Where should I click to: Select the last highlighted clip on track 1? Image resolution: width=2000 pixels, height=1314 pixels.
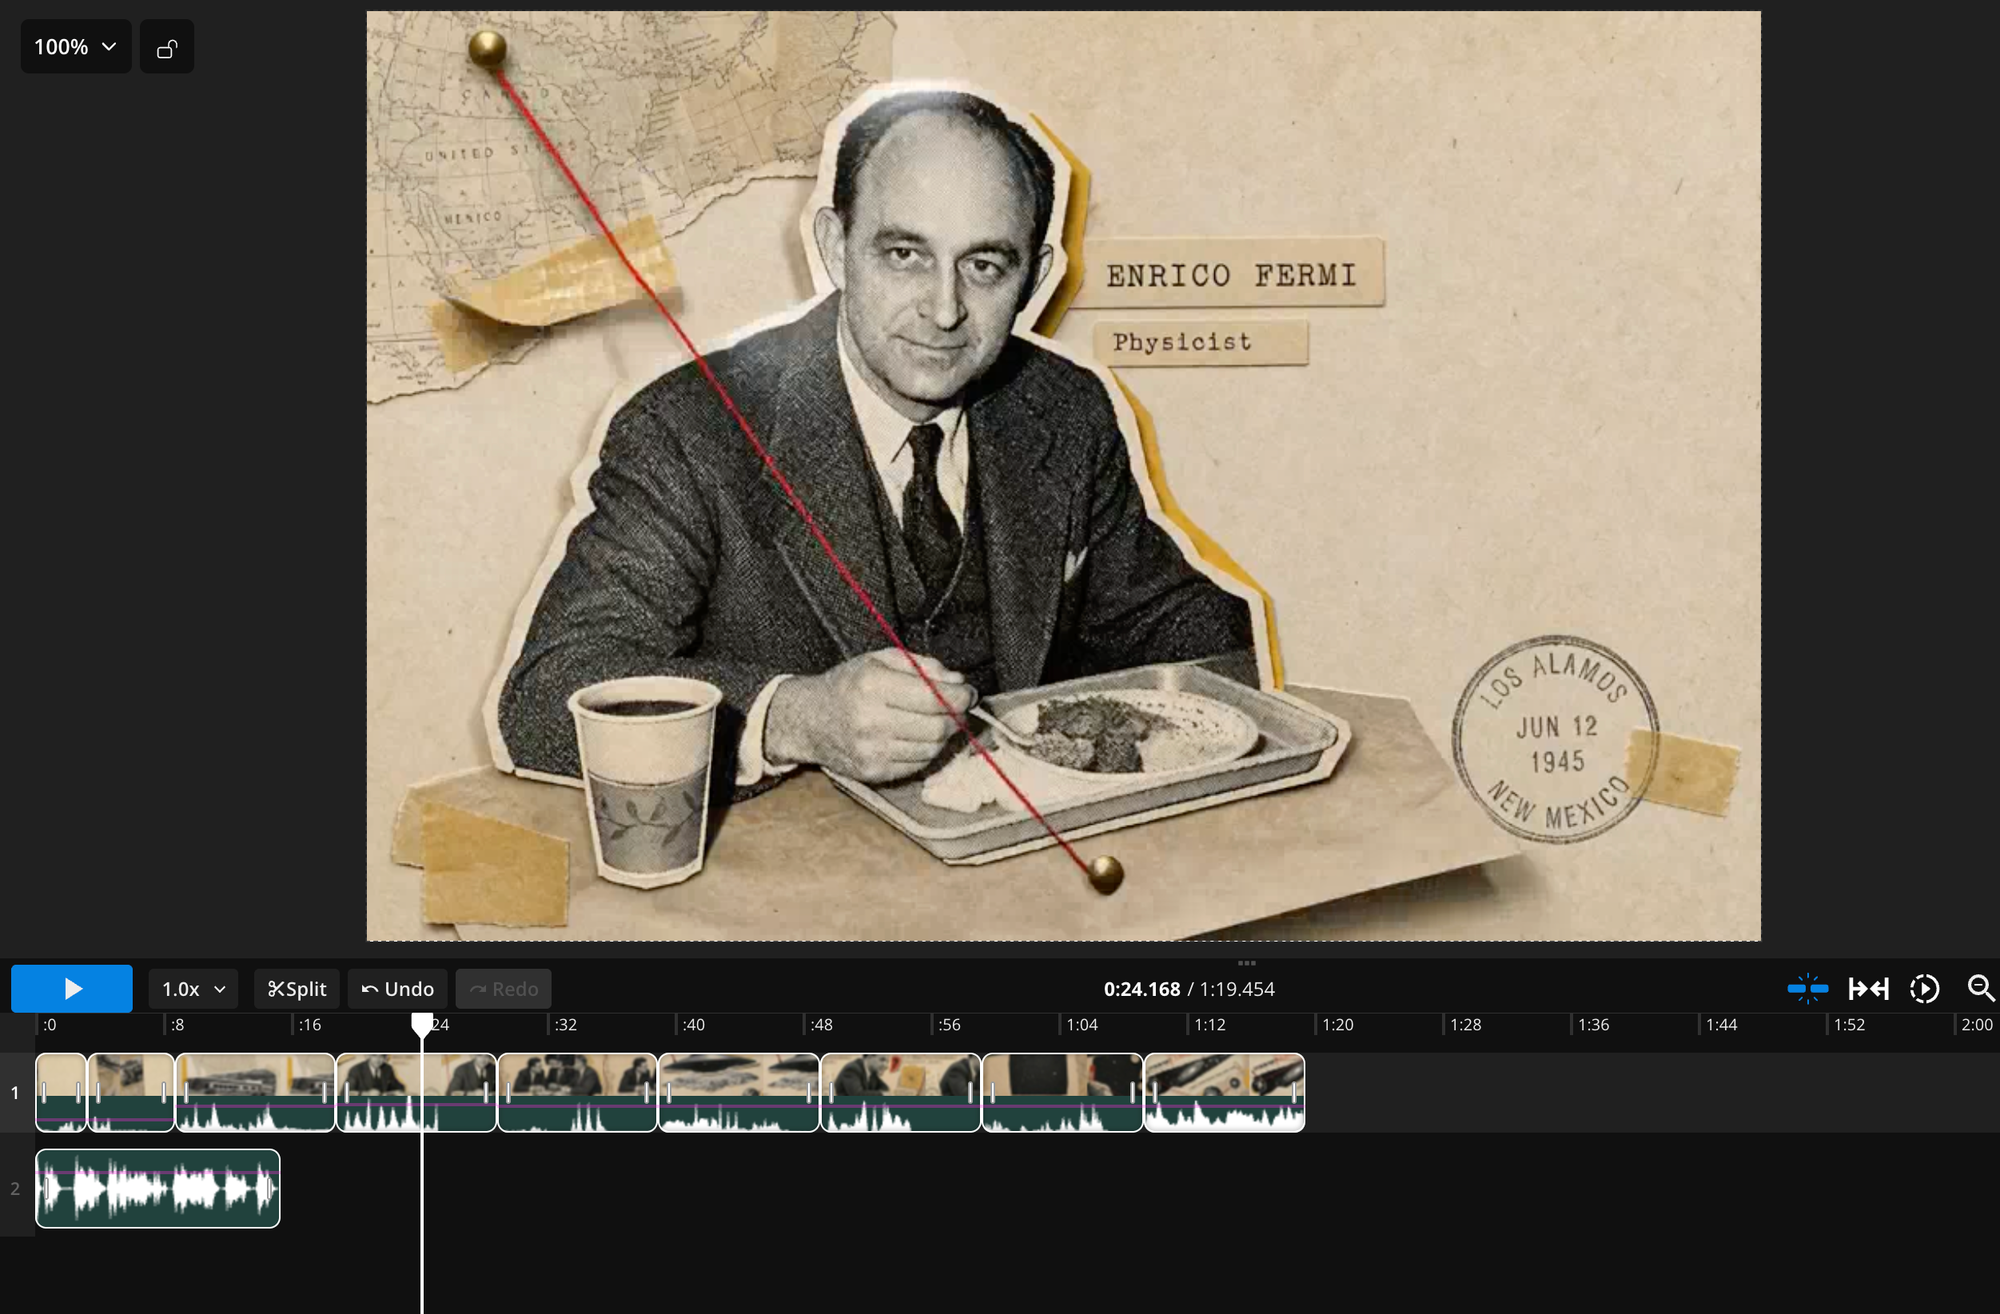[1225, 1093]
